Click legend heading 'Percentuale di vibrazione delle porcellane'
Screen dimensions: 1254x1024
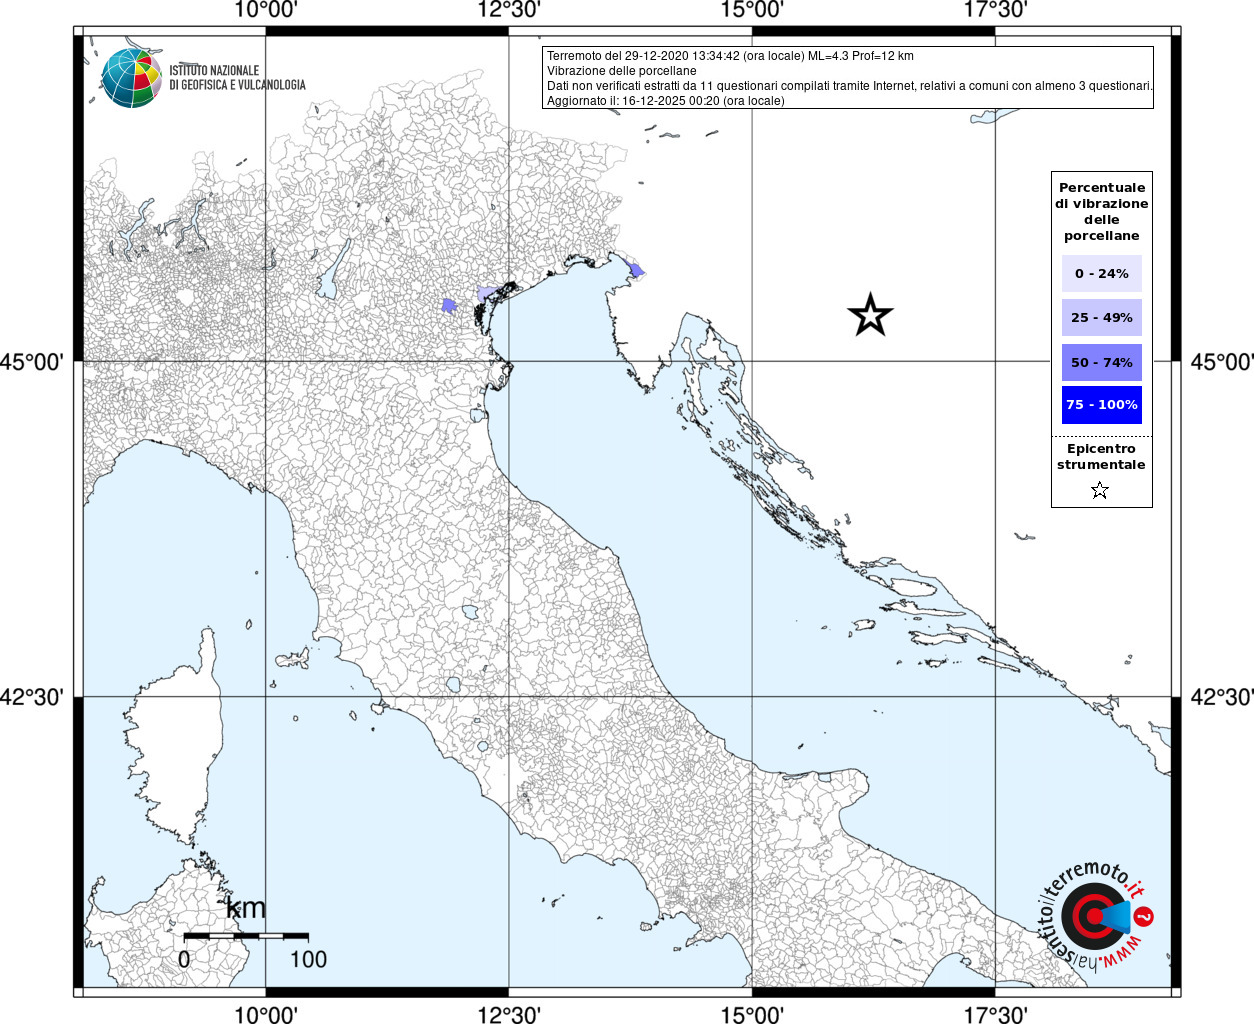point(1102,212)
